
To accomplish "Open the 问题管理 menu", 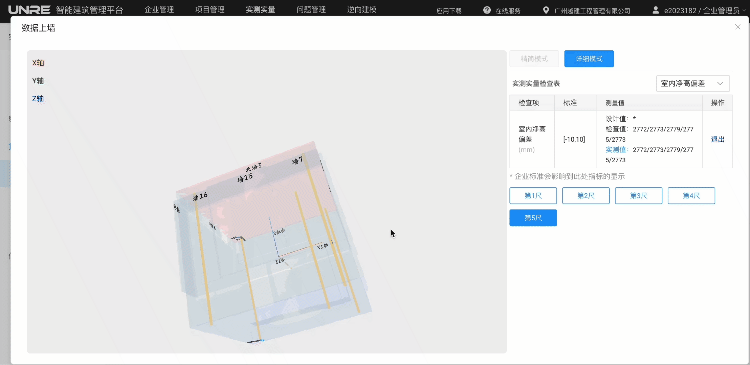I will click(311, 10).
